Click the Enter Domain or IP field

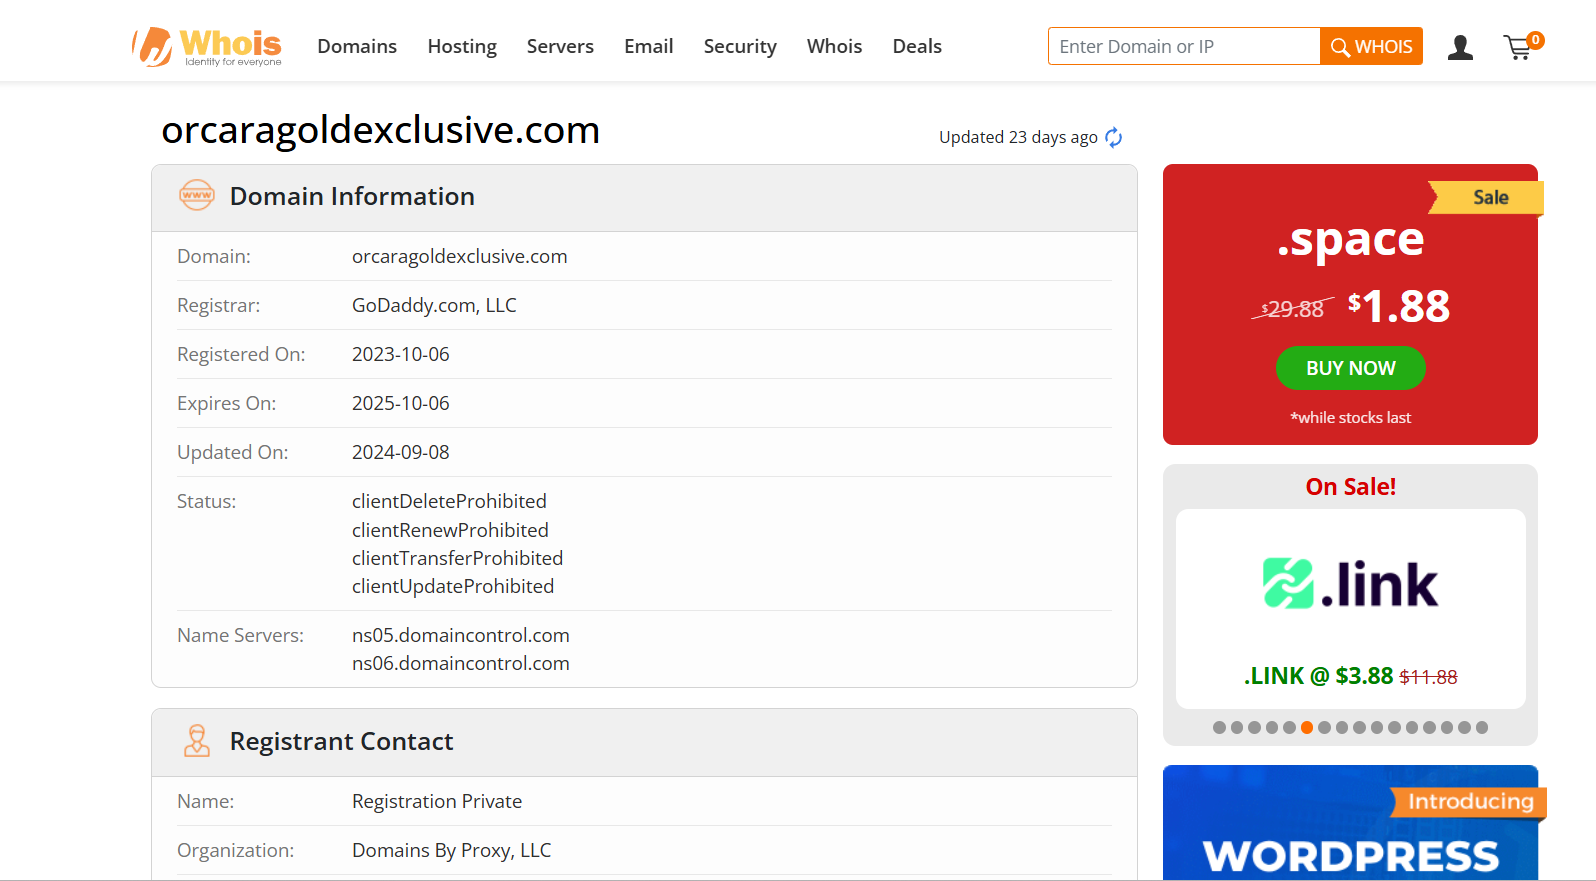tap(1184, 46)
